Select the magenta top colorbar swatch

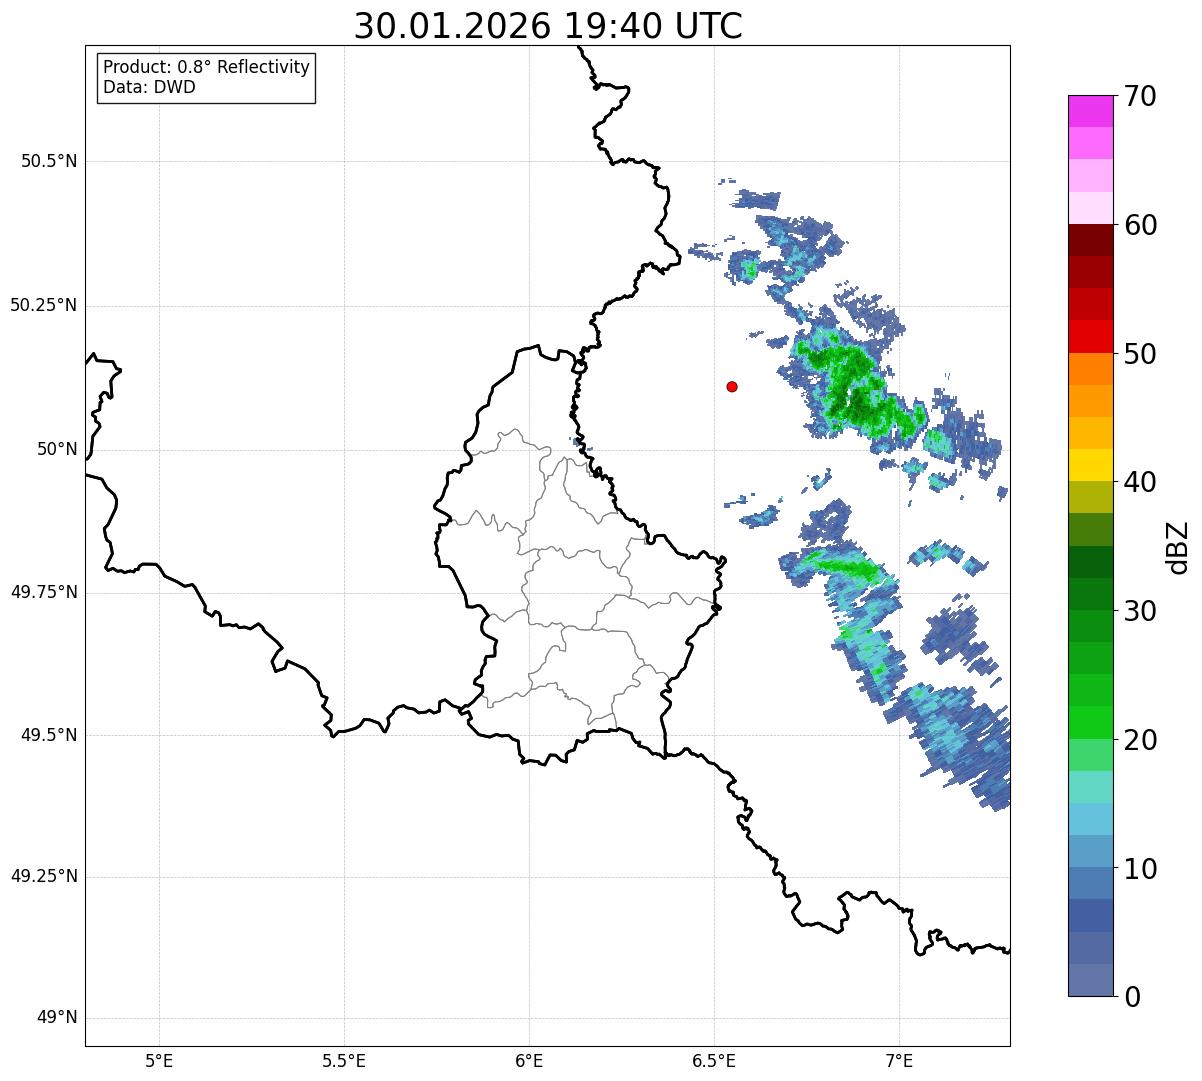click(x=1091, y=112)
